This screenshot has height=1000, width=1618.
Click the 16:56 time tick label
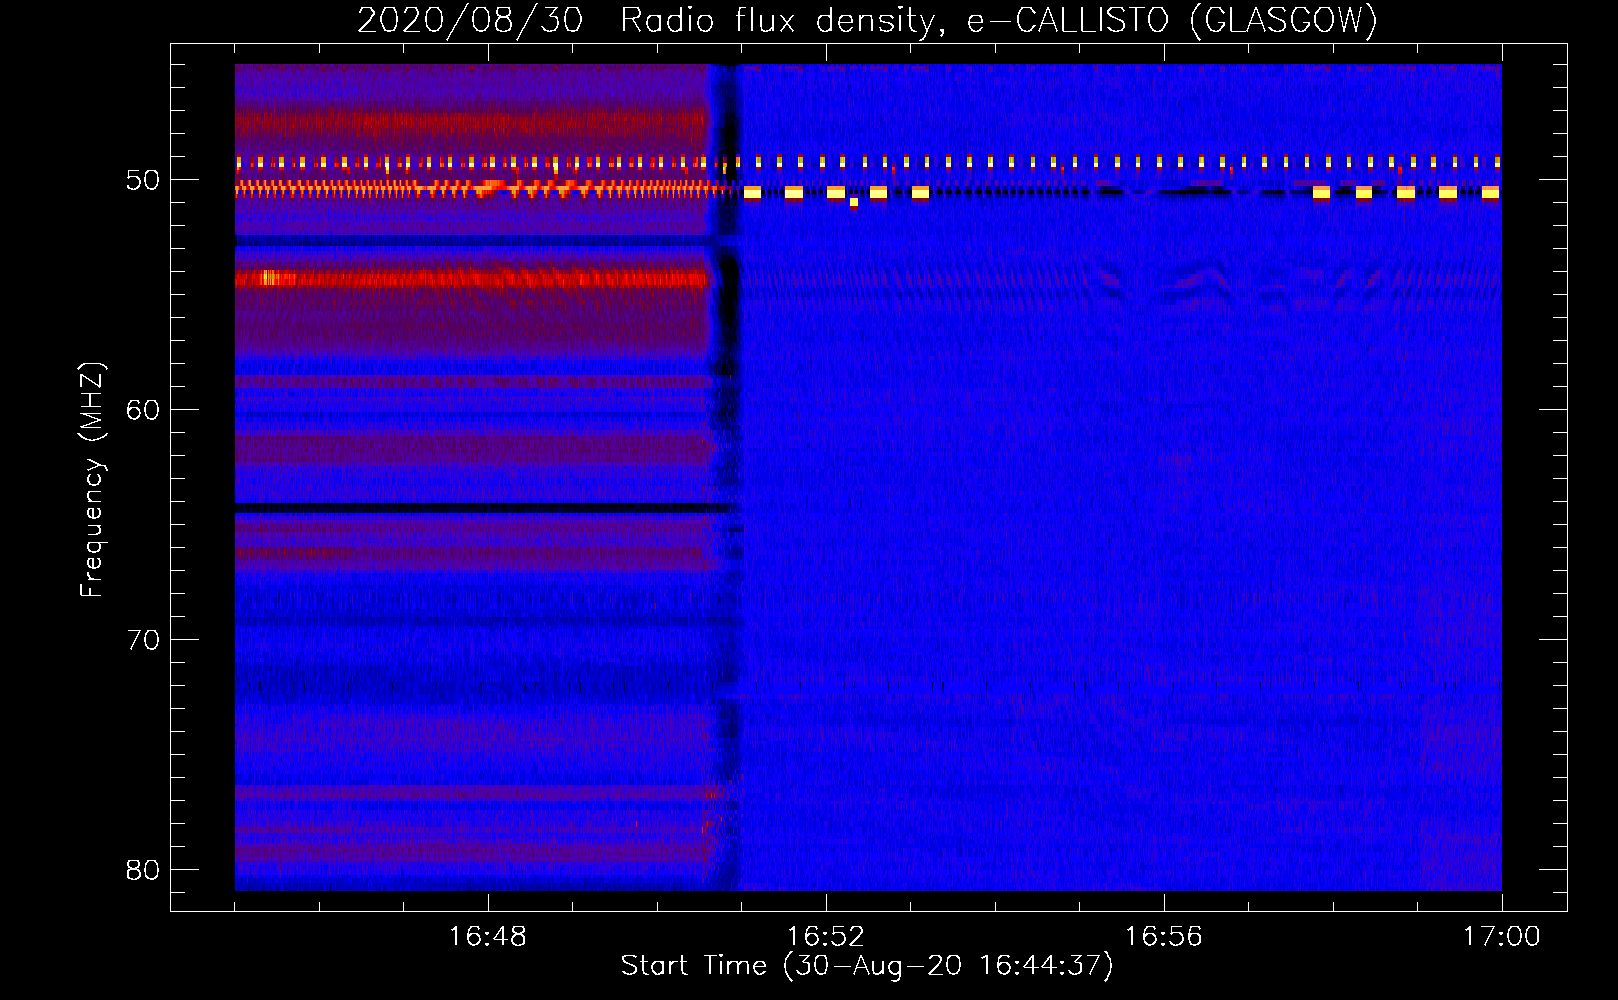[x=1163, y=937]
